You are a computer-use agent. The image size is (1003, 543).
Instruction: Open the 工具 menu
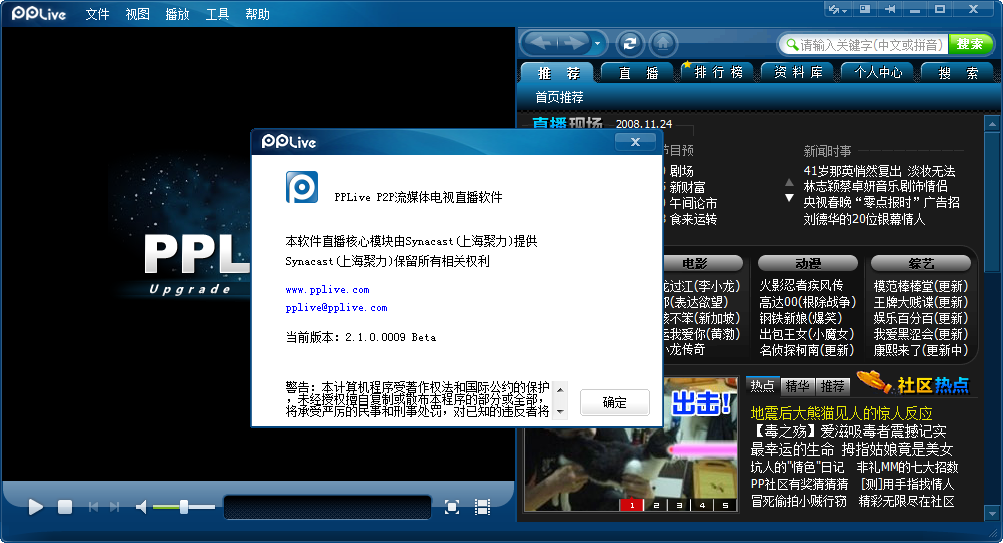pyautogui.click(x=217, y=14)
